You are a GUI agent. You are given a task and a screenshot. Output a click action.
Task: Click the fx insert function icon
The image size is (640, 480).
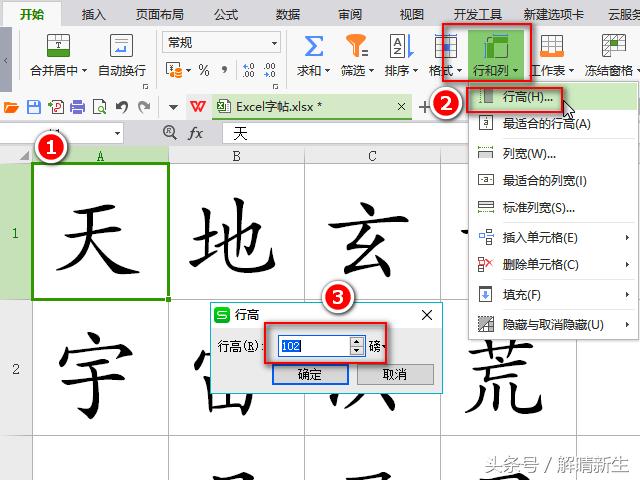click(195, 133)
